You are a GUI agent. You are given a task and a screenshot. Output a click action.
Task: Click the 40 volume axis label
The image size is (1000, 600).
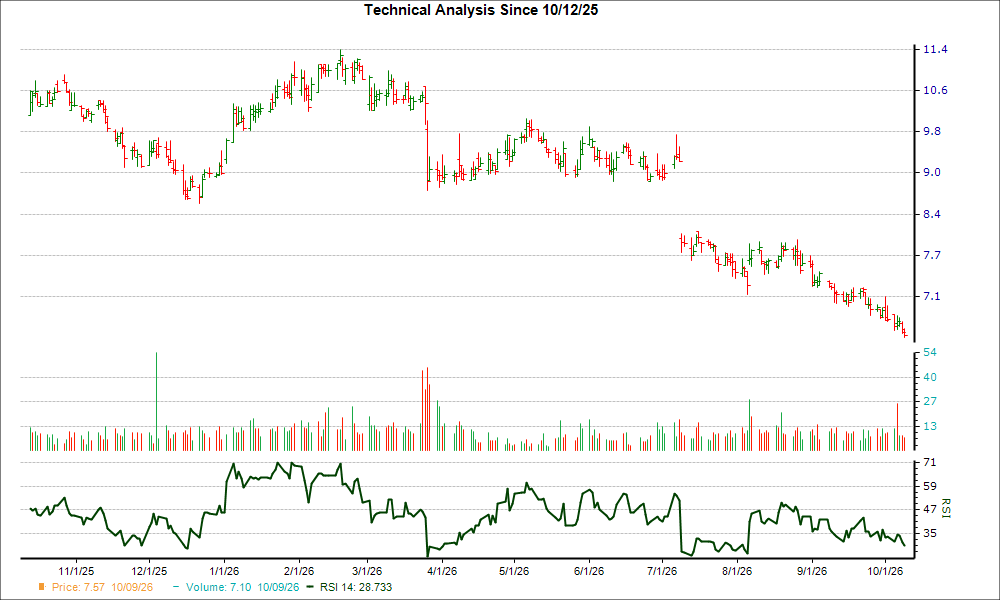(x=930, y=377)
